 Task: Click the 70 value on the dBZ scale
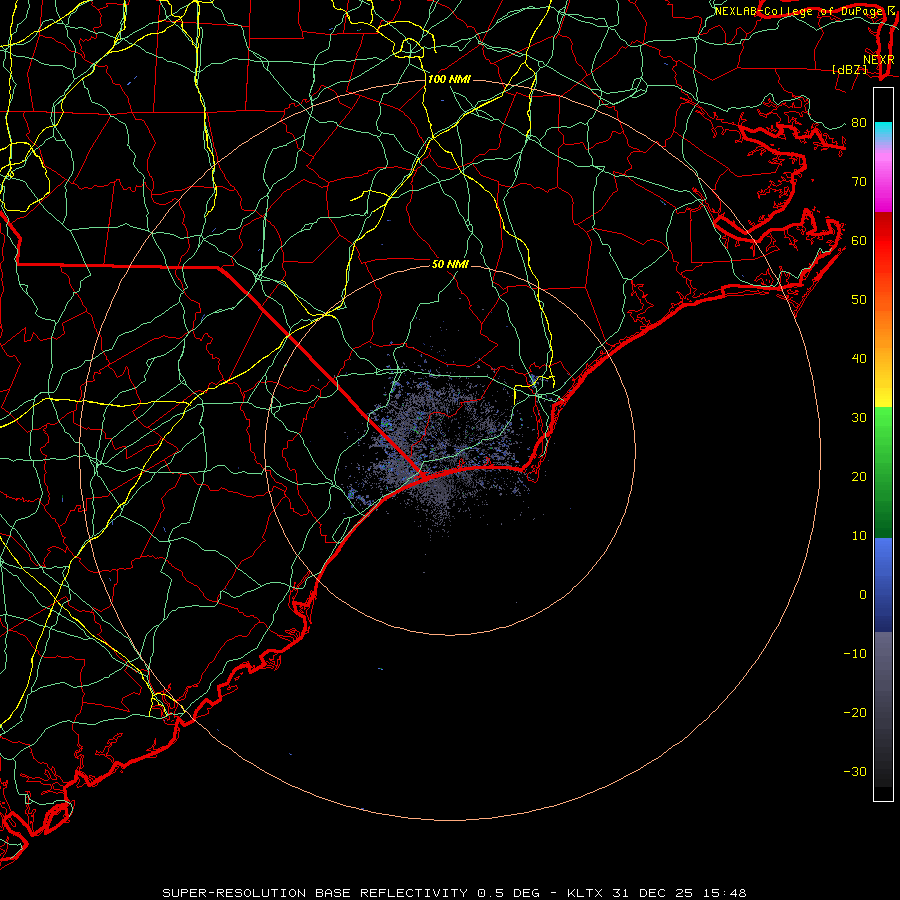click(859, 181)
